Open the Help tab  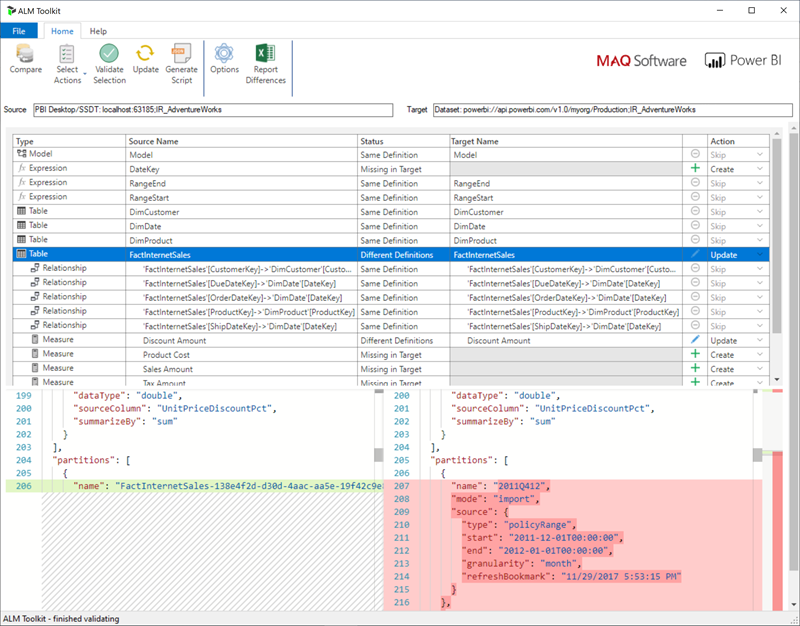(98, 31)
